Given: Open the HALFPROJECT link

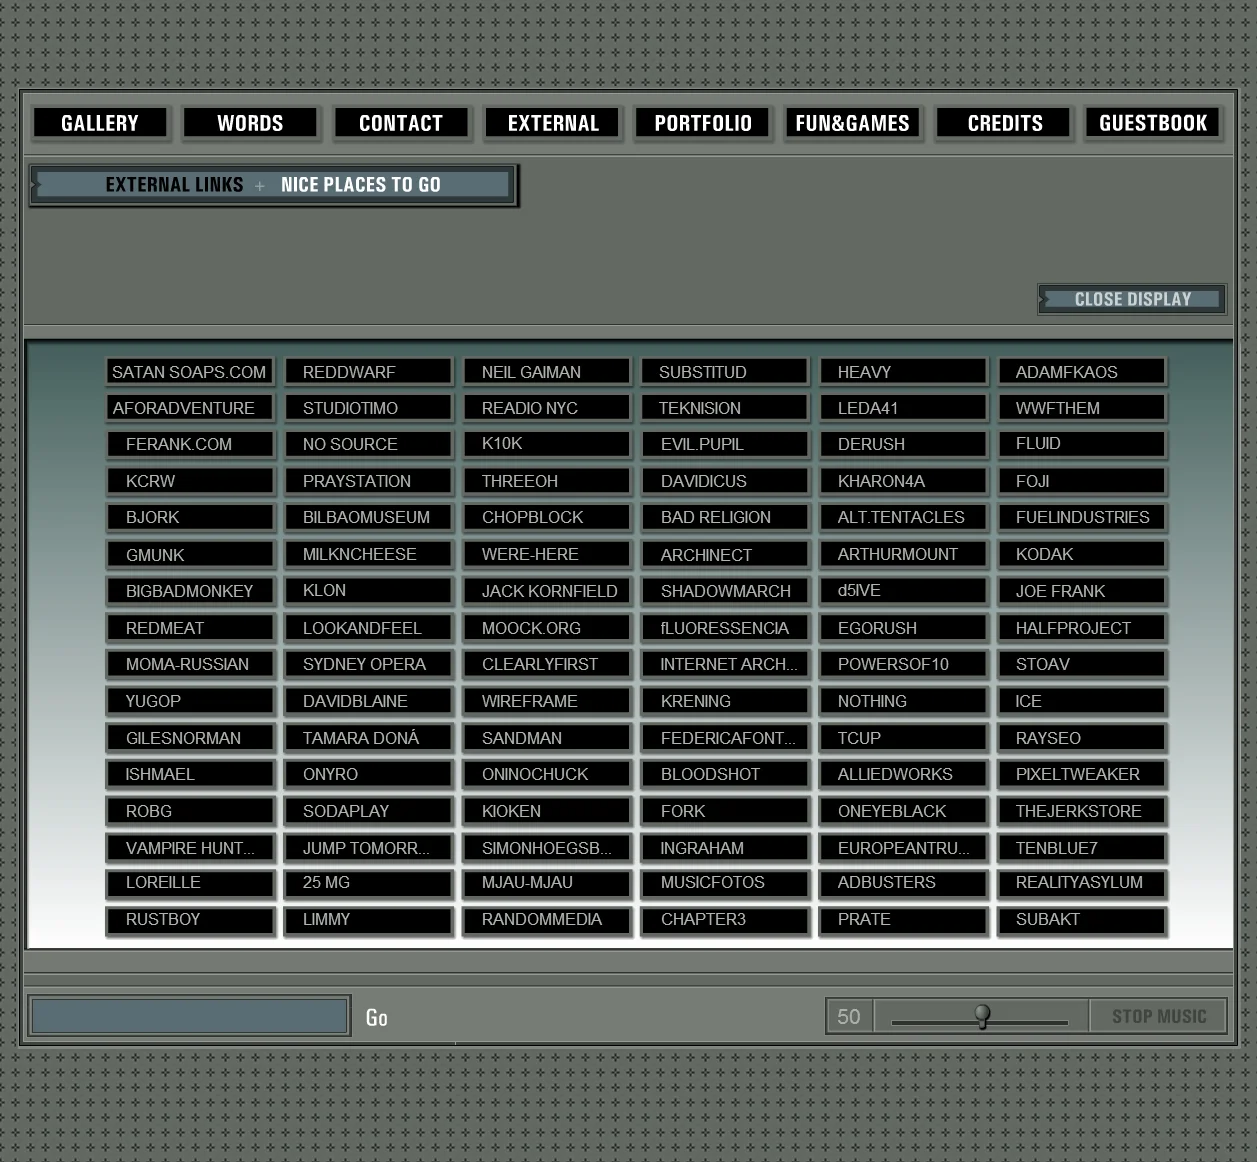Looking at the screenshot, I should point(1082,628).
